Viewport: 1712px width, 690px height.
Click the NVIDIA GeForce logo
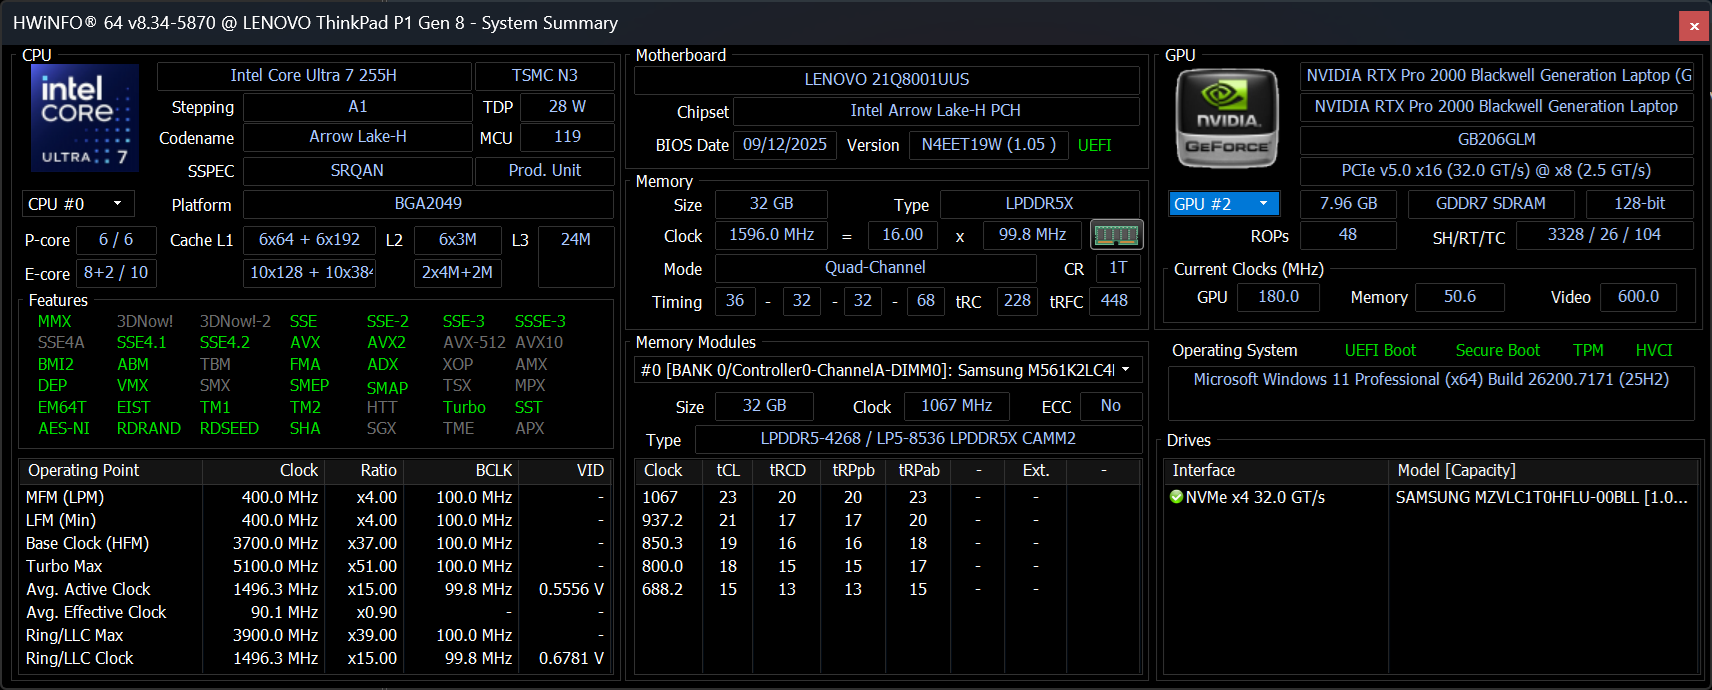[x=1227, y=119]
